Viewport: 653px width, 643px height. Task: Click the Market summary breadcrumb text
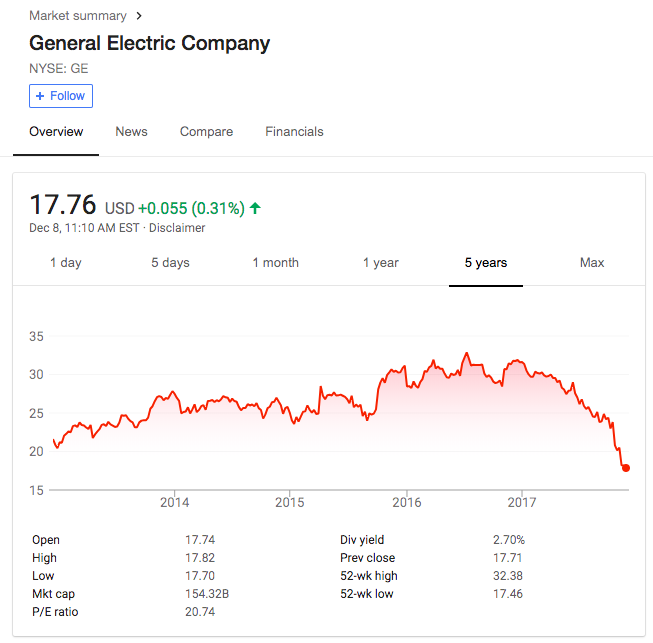click(78, 16)
